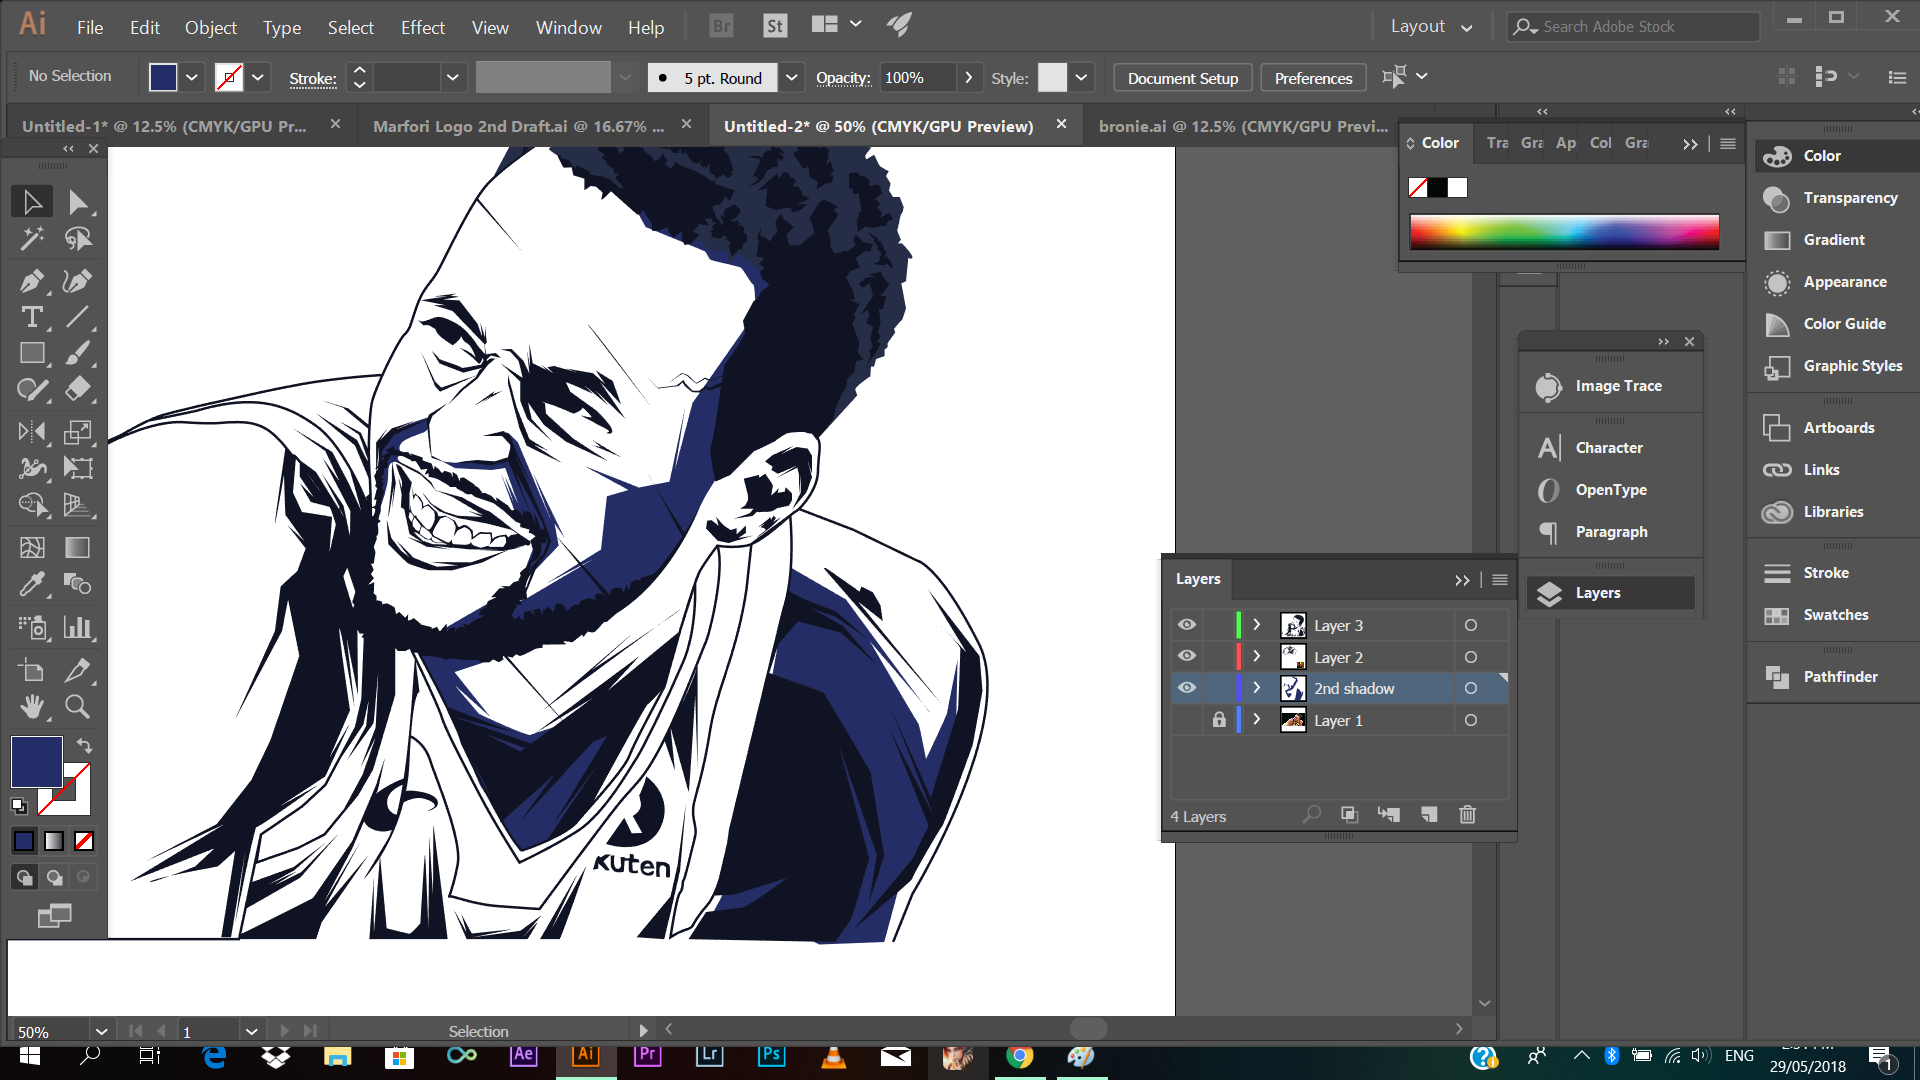Screen dimensions: 1920x1080
Task: Open the Layout workspace dropdown
Action: pos(1431,27)
